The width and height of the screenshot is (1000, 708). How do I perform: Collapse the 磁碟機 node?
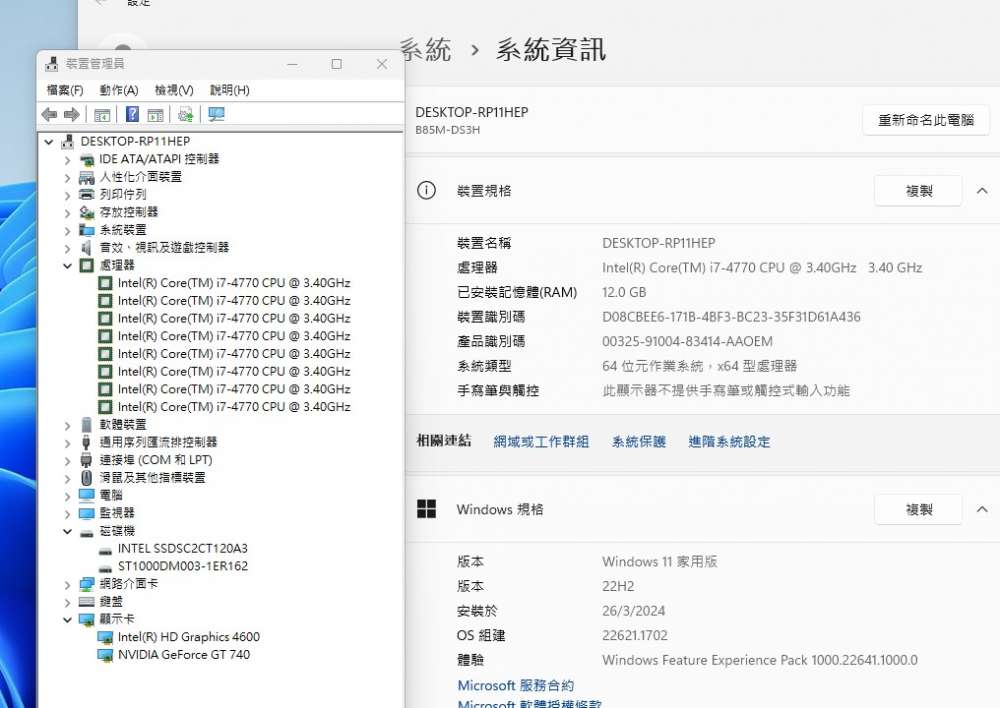point(68,531)
